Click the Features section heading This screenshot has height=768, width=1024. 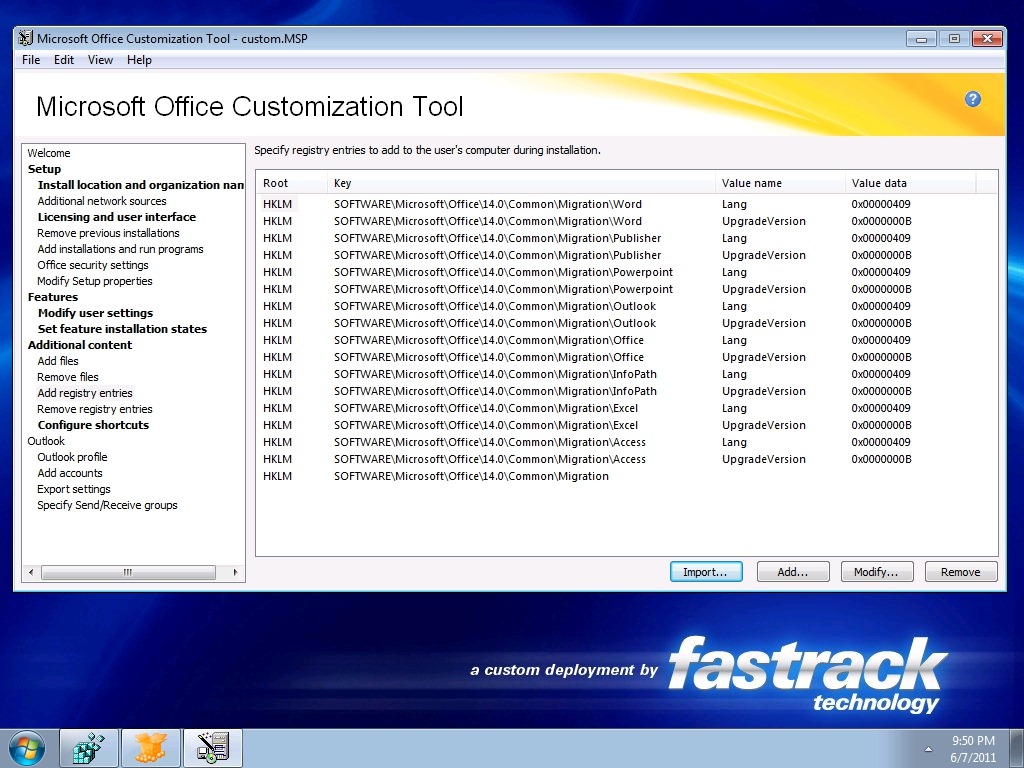(53, 297)
